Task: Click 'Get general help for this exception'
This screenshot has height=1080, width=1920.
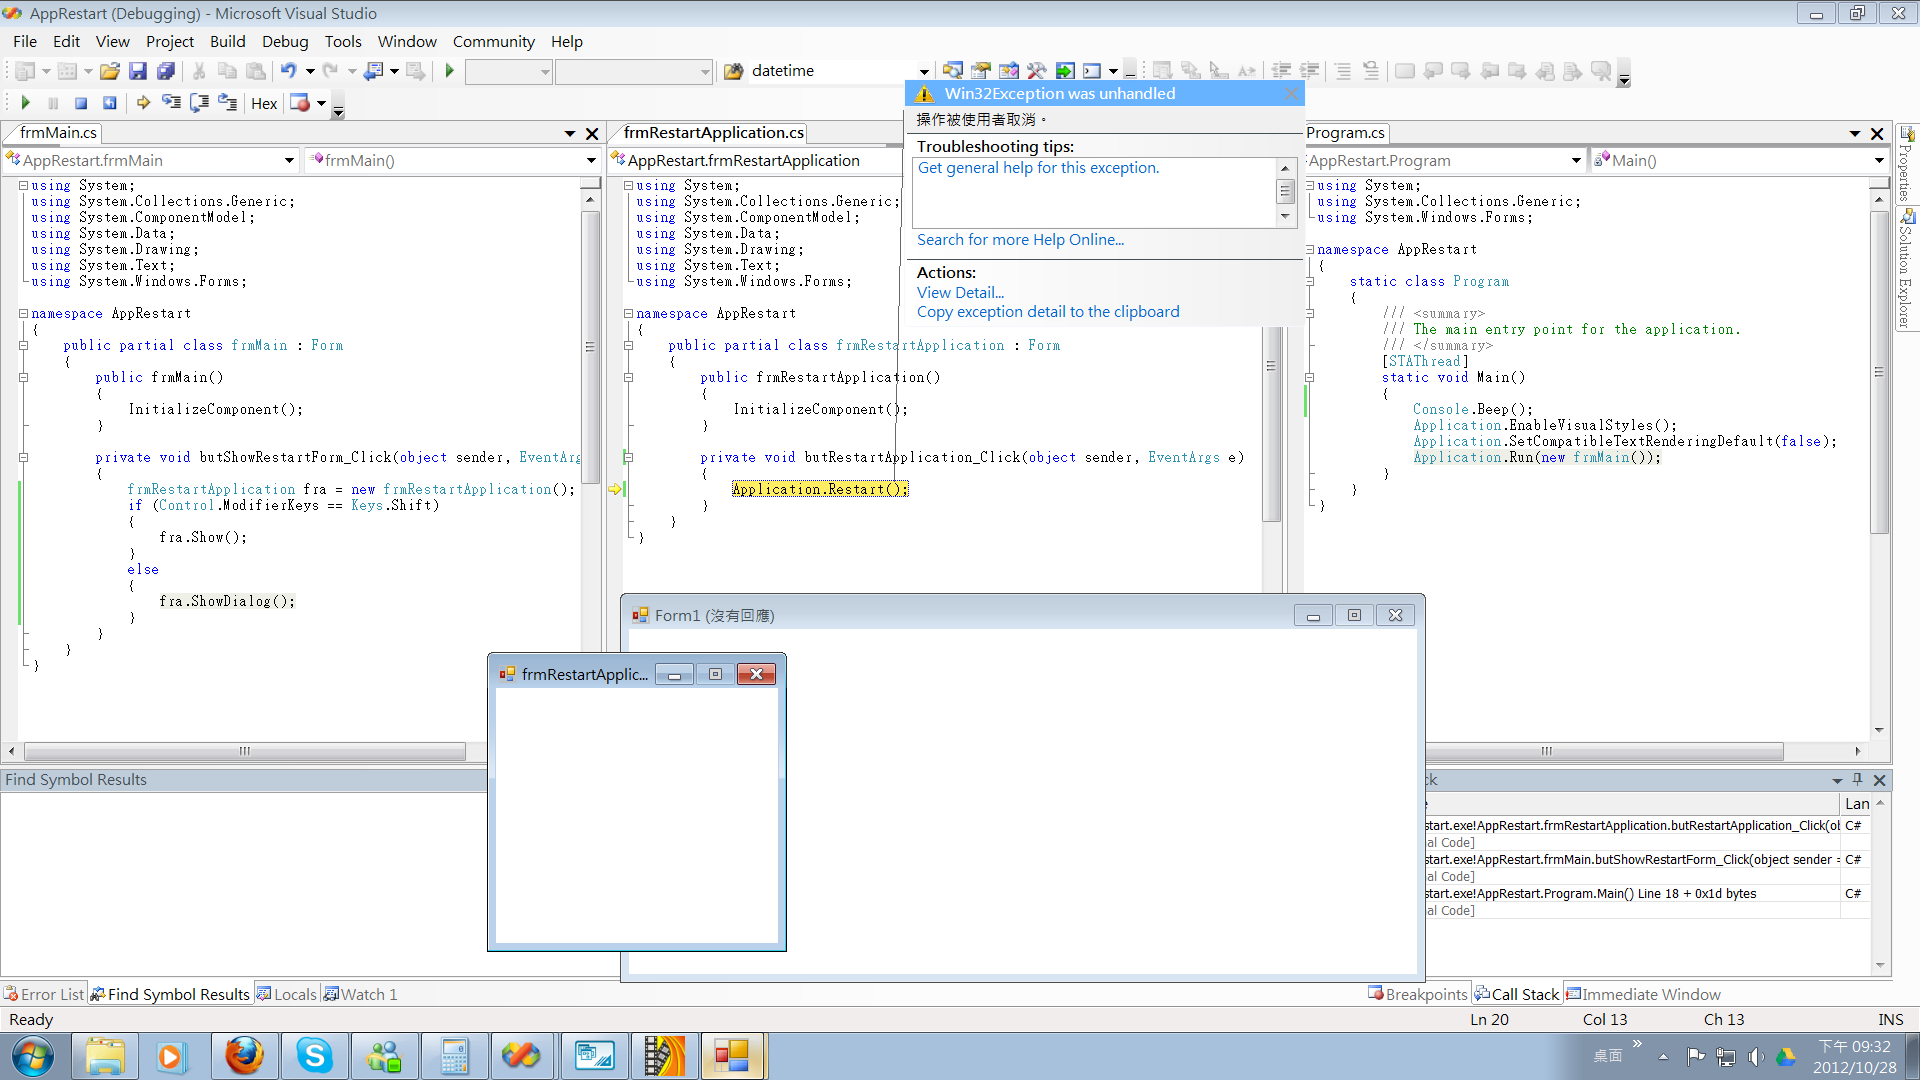Action: (1038, 168)
